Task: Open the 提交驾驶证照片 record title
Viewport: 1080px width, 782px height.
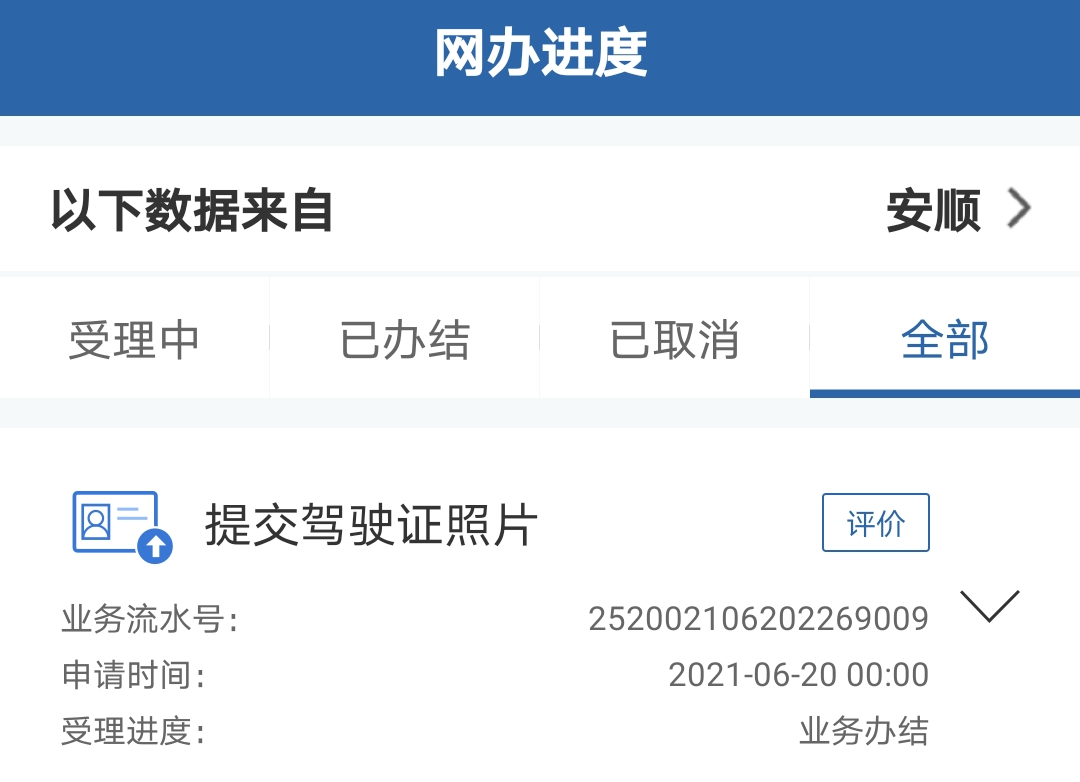Action: click(x=371, y=524)
